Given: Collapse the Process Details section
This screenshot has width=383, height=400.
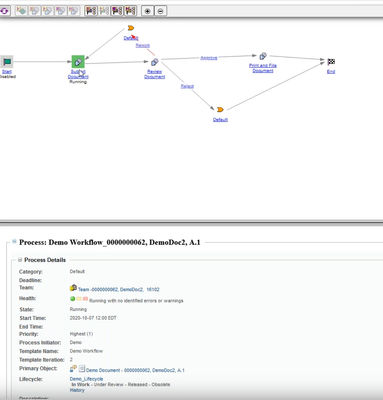Looking at the screenshot, I should pos(20,259).
